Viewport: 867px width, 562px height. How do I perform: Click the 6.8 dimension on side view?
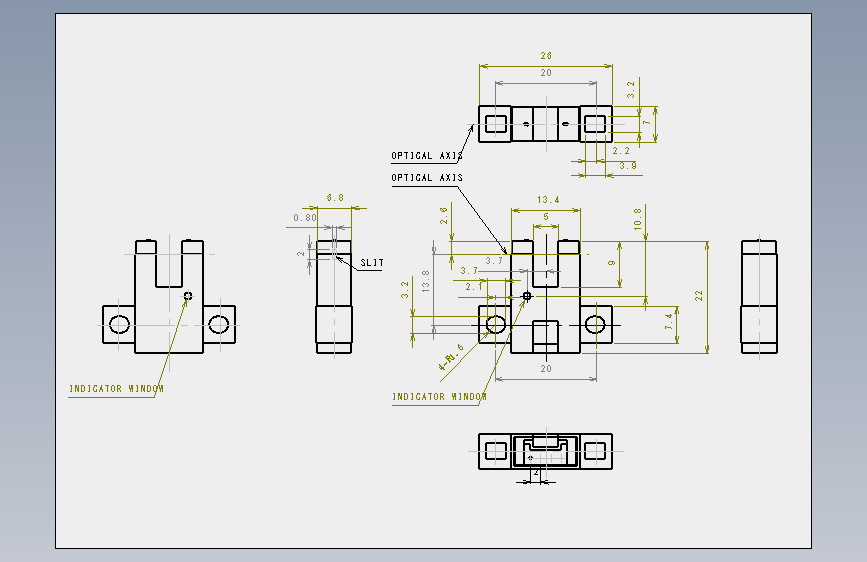click(x=335, y=197)
